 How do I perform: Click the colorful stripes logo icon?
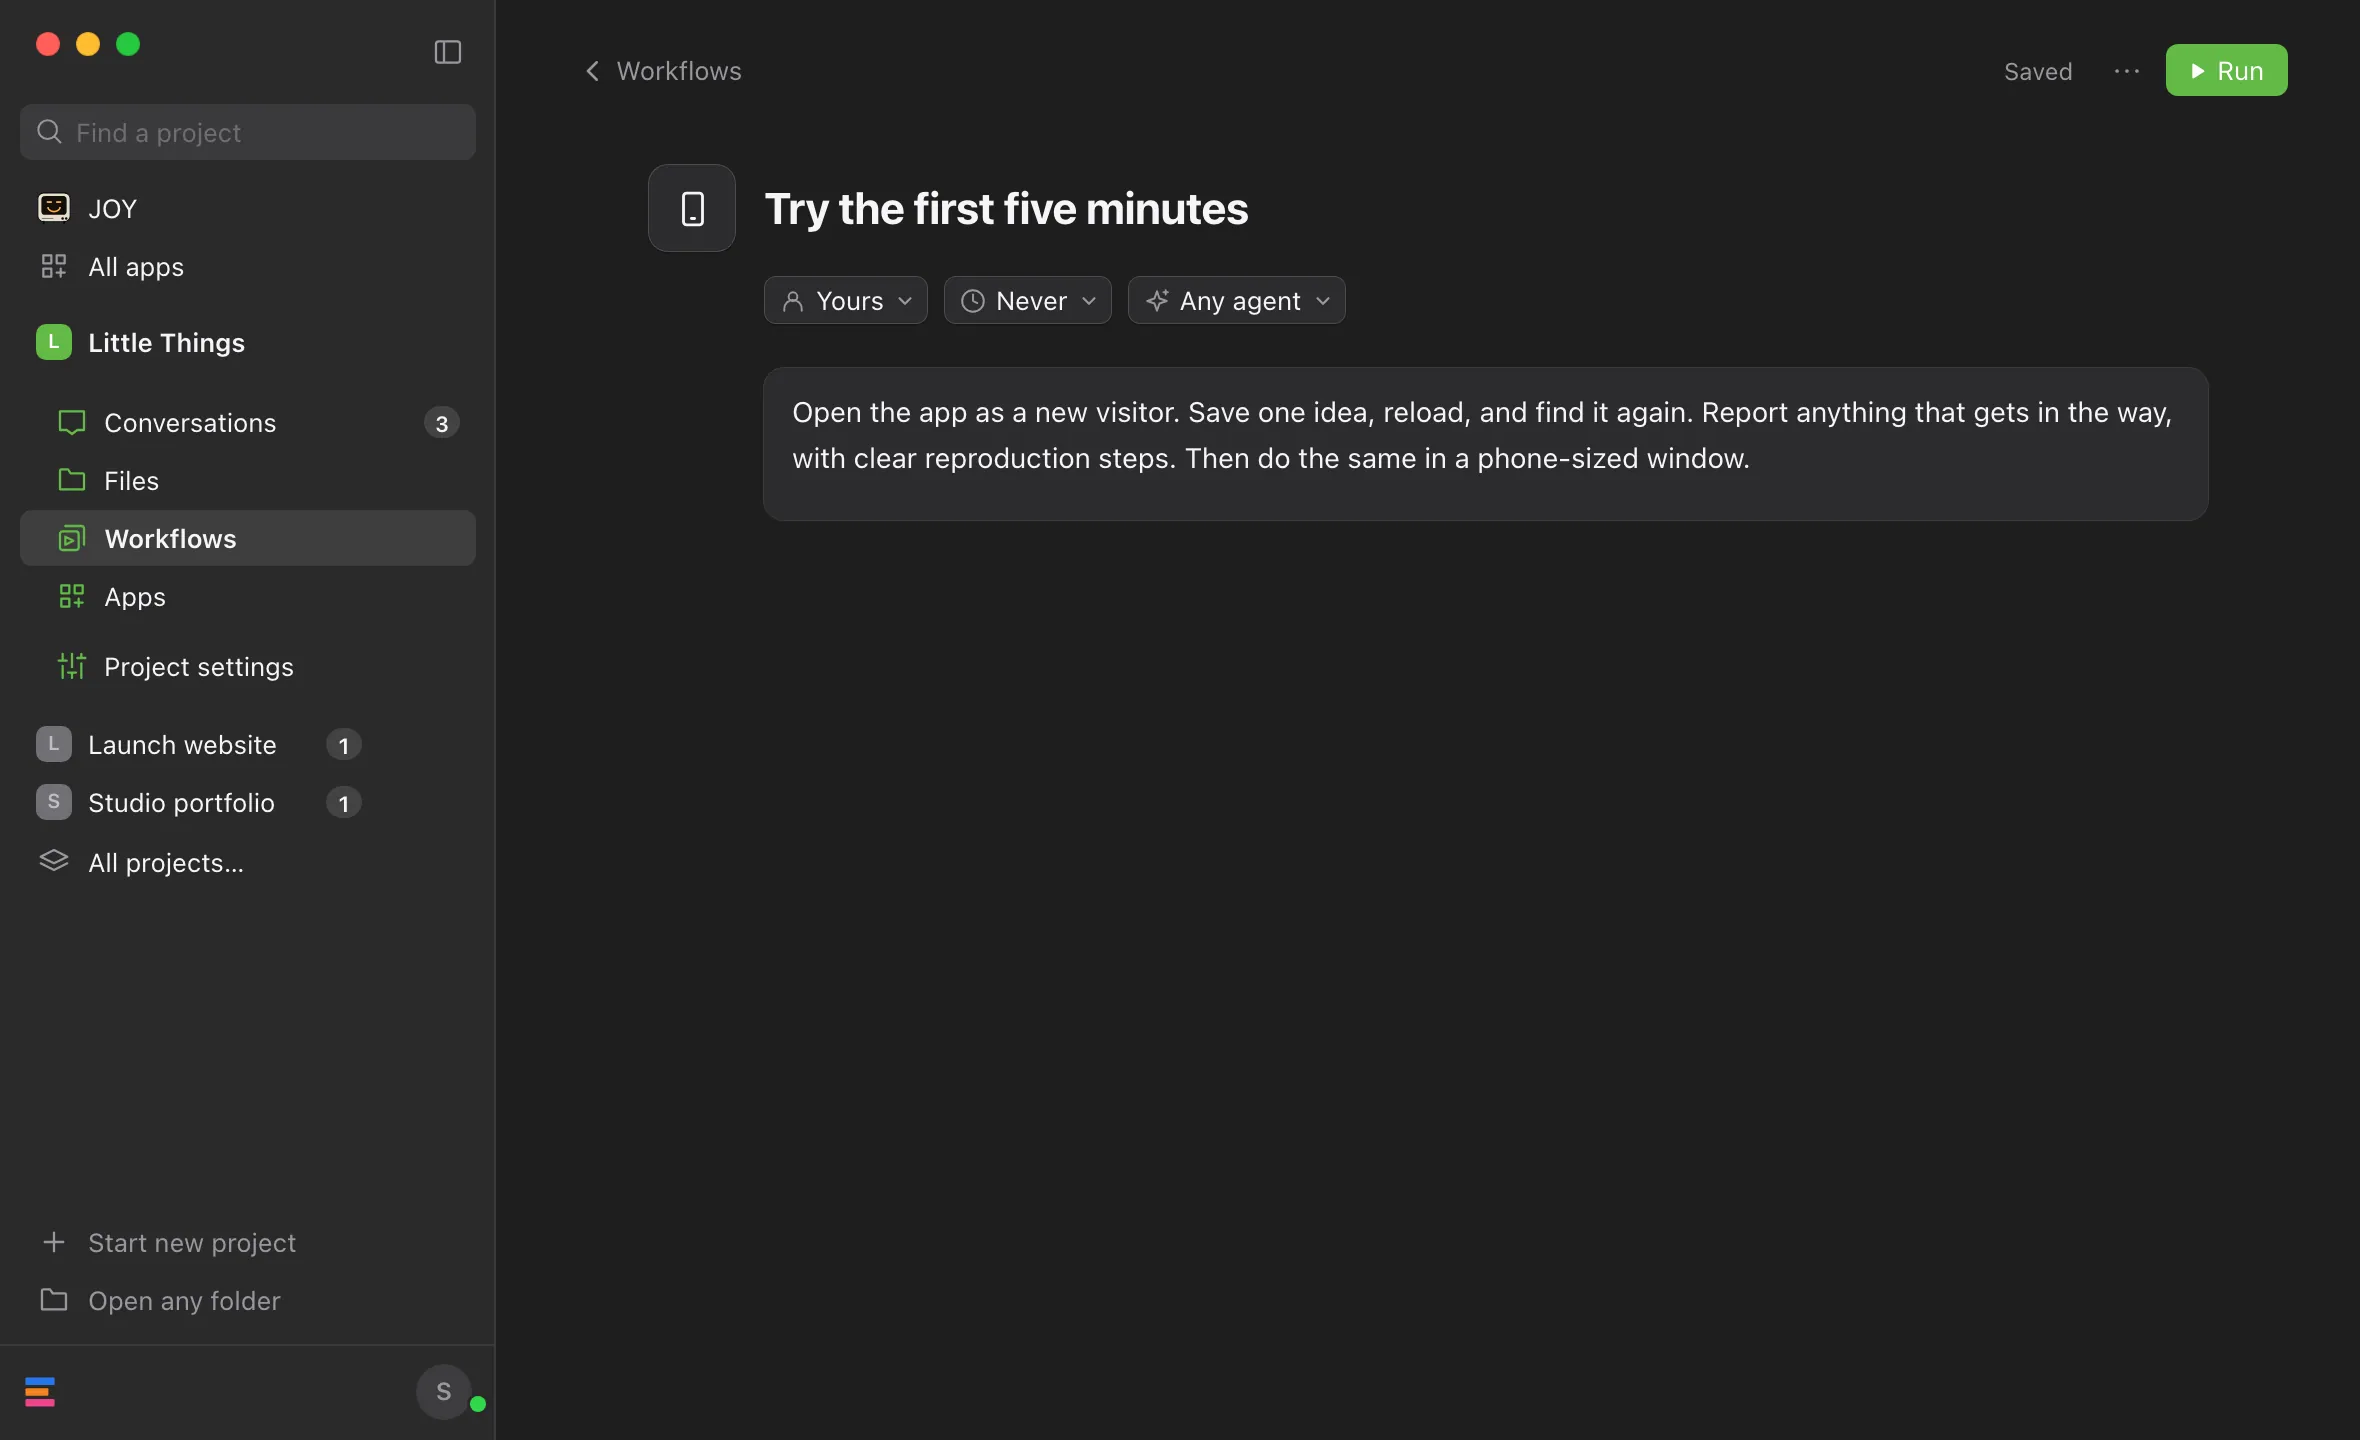(x=40, y=1392)
